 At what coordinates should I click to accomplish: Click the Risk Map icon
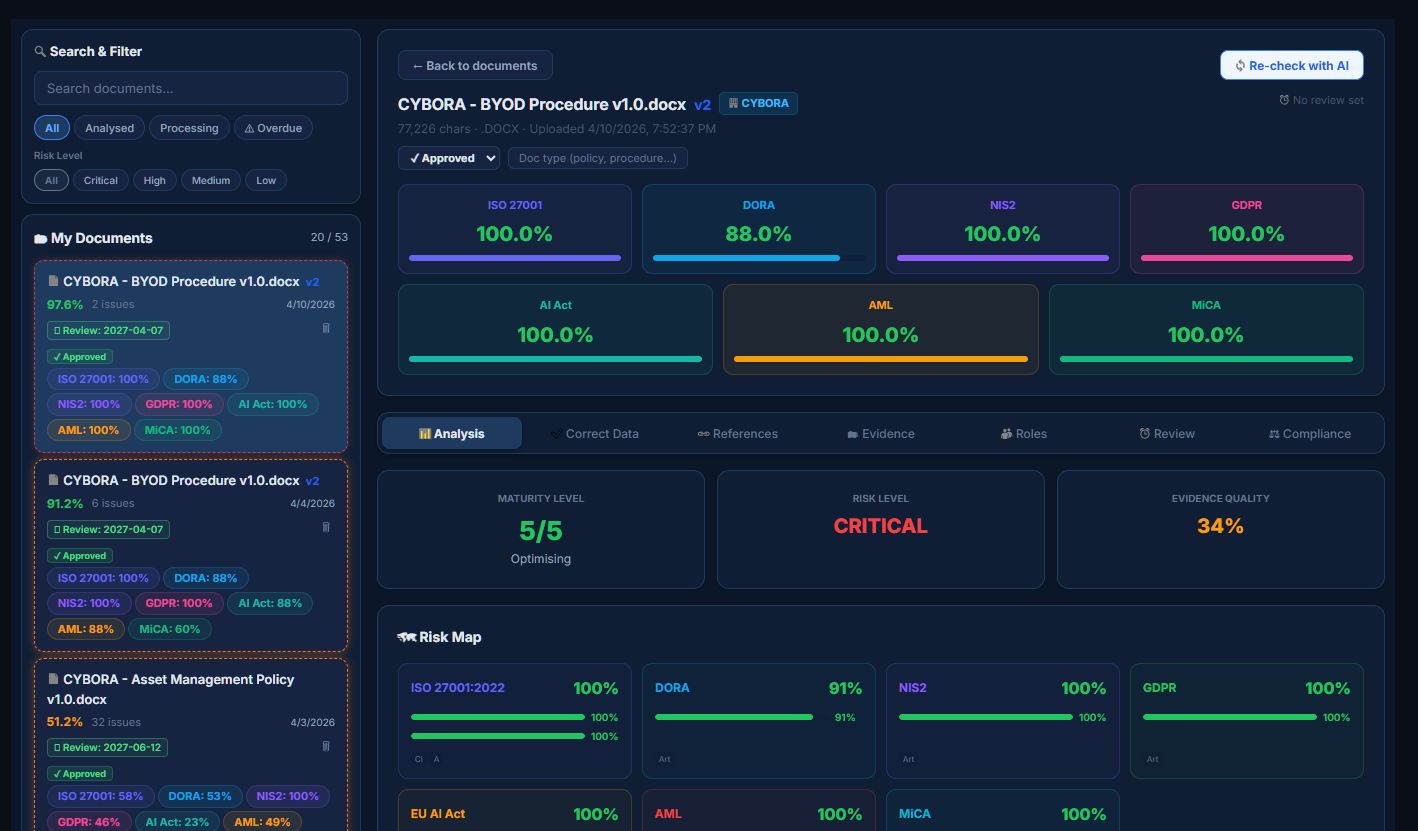(x=406, y=637)
